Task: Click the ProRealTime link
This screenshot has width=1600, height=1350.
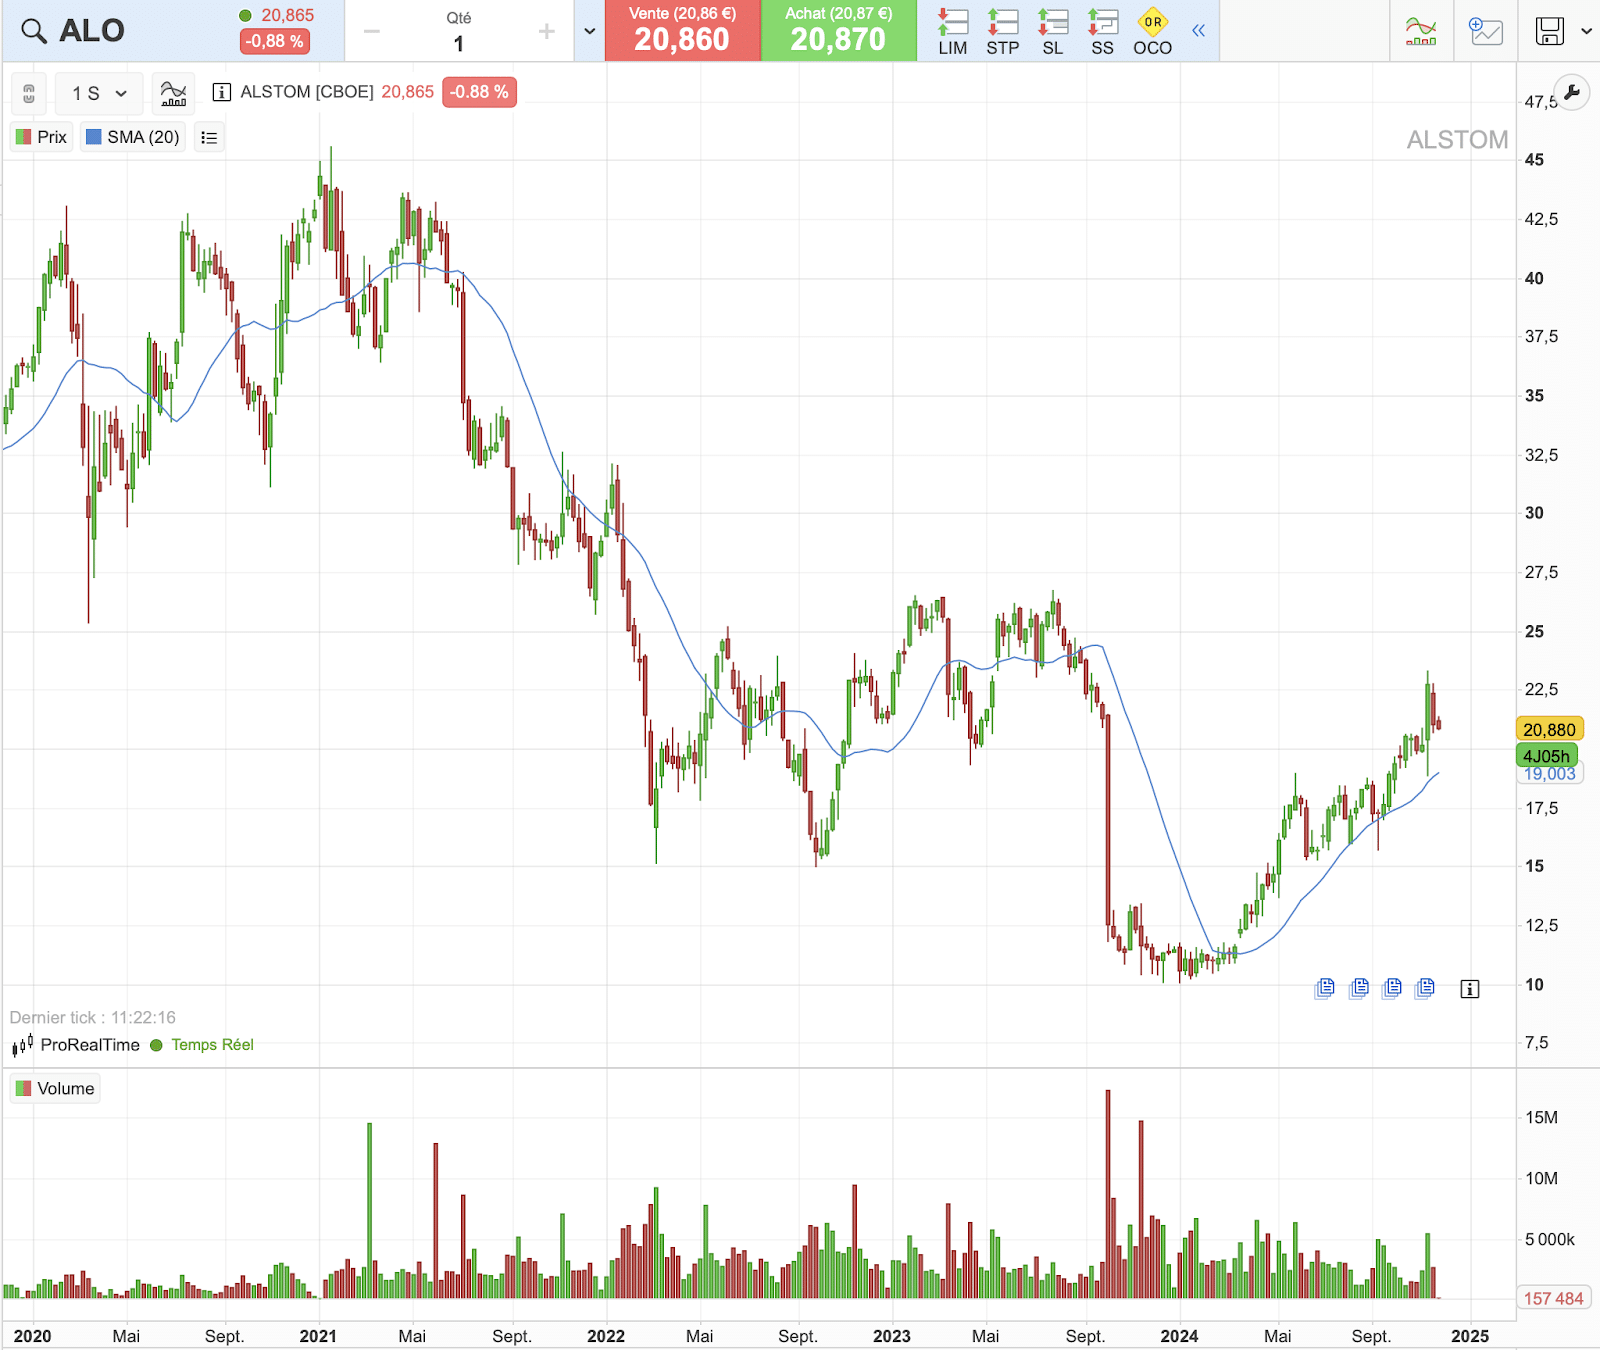Action: [x=90, y=1045]
